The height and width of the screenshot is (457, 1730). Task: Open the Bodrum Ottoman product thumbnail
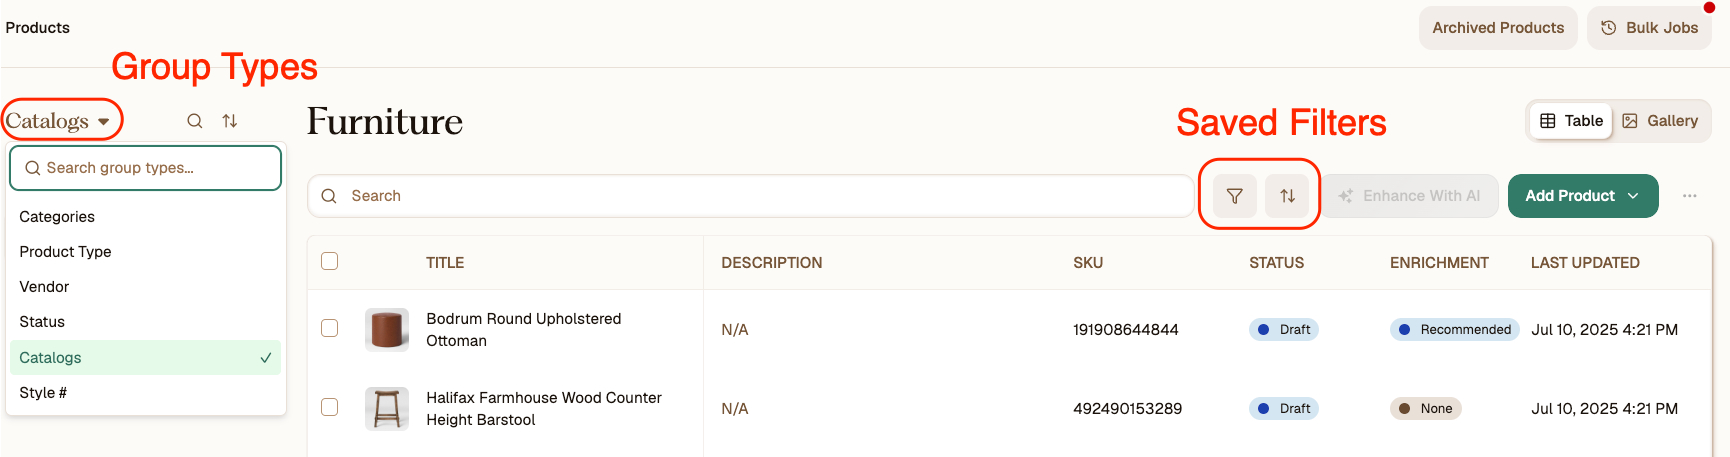387,329
